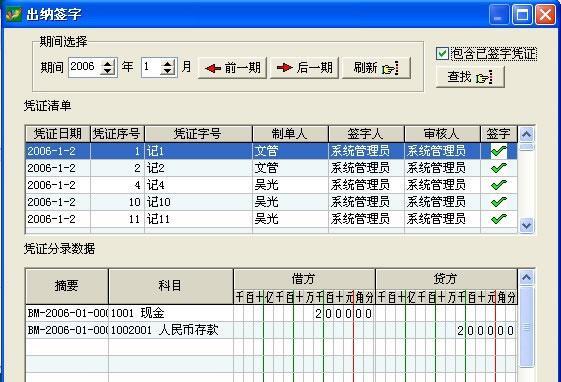Increase the month spinner up arrow

[168, 63]
